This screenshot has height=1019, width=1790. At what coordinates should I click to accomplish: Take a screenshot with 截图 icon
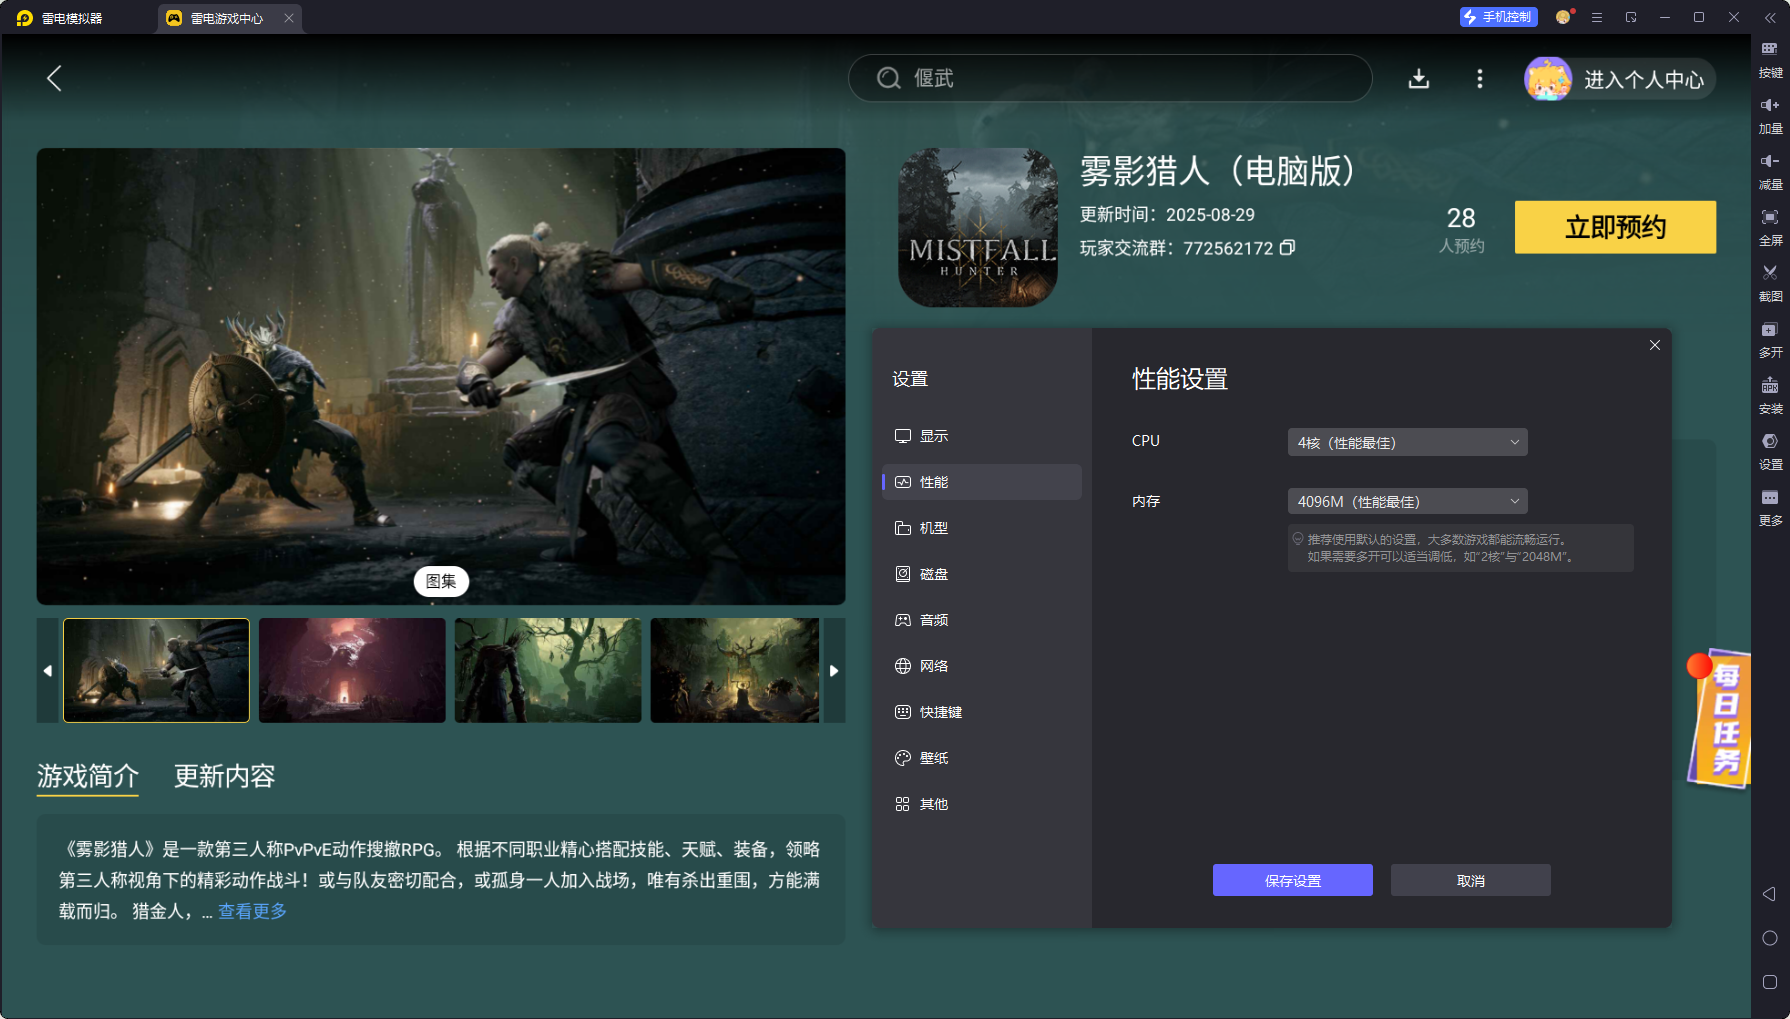(1770, 284)
